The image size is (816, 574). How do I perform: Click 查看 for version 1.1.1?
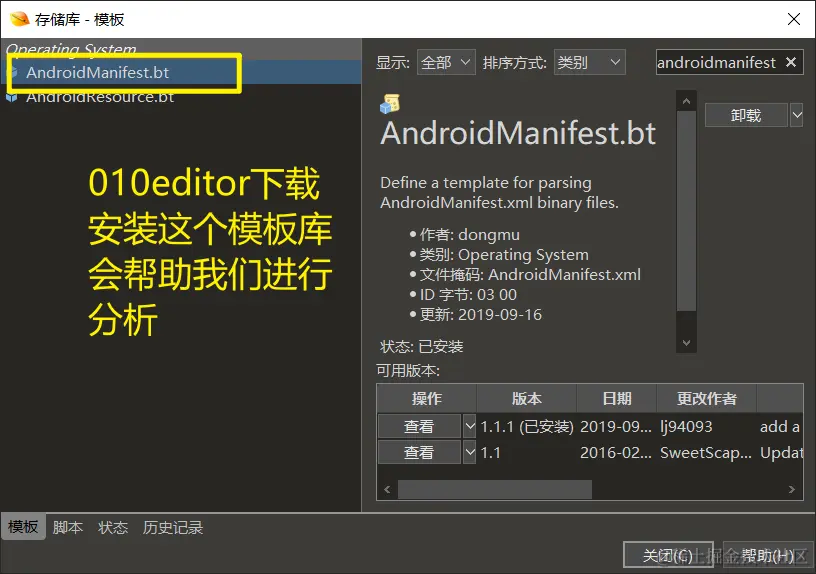point(419,427)
